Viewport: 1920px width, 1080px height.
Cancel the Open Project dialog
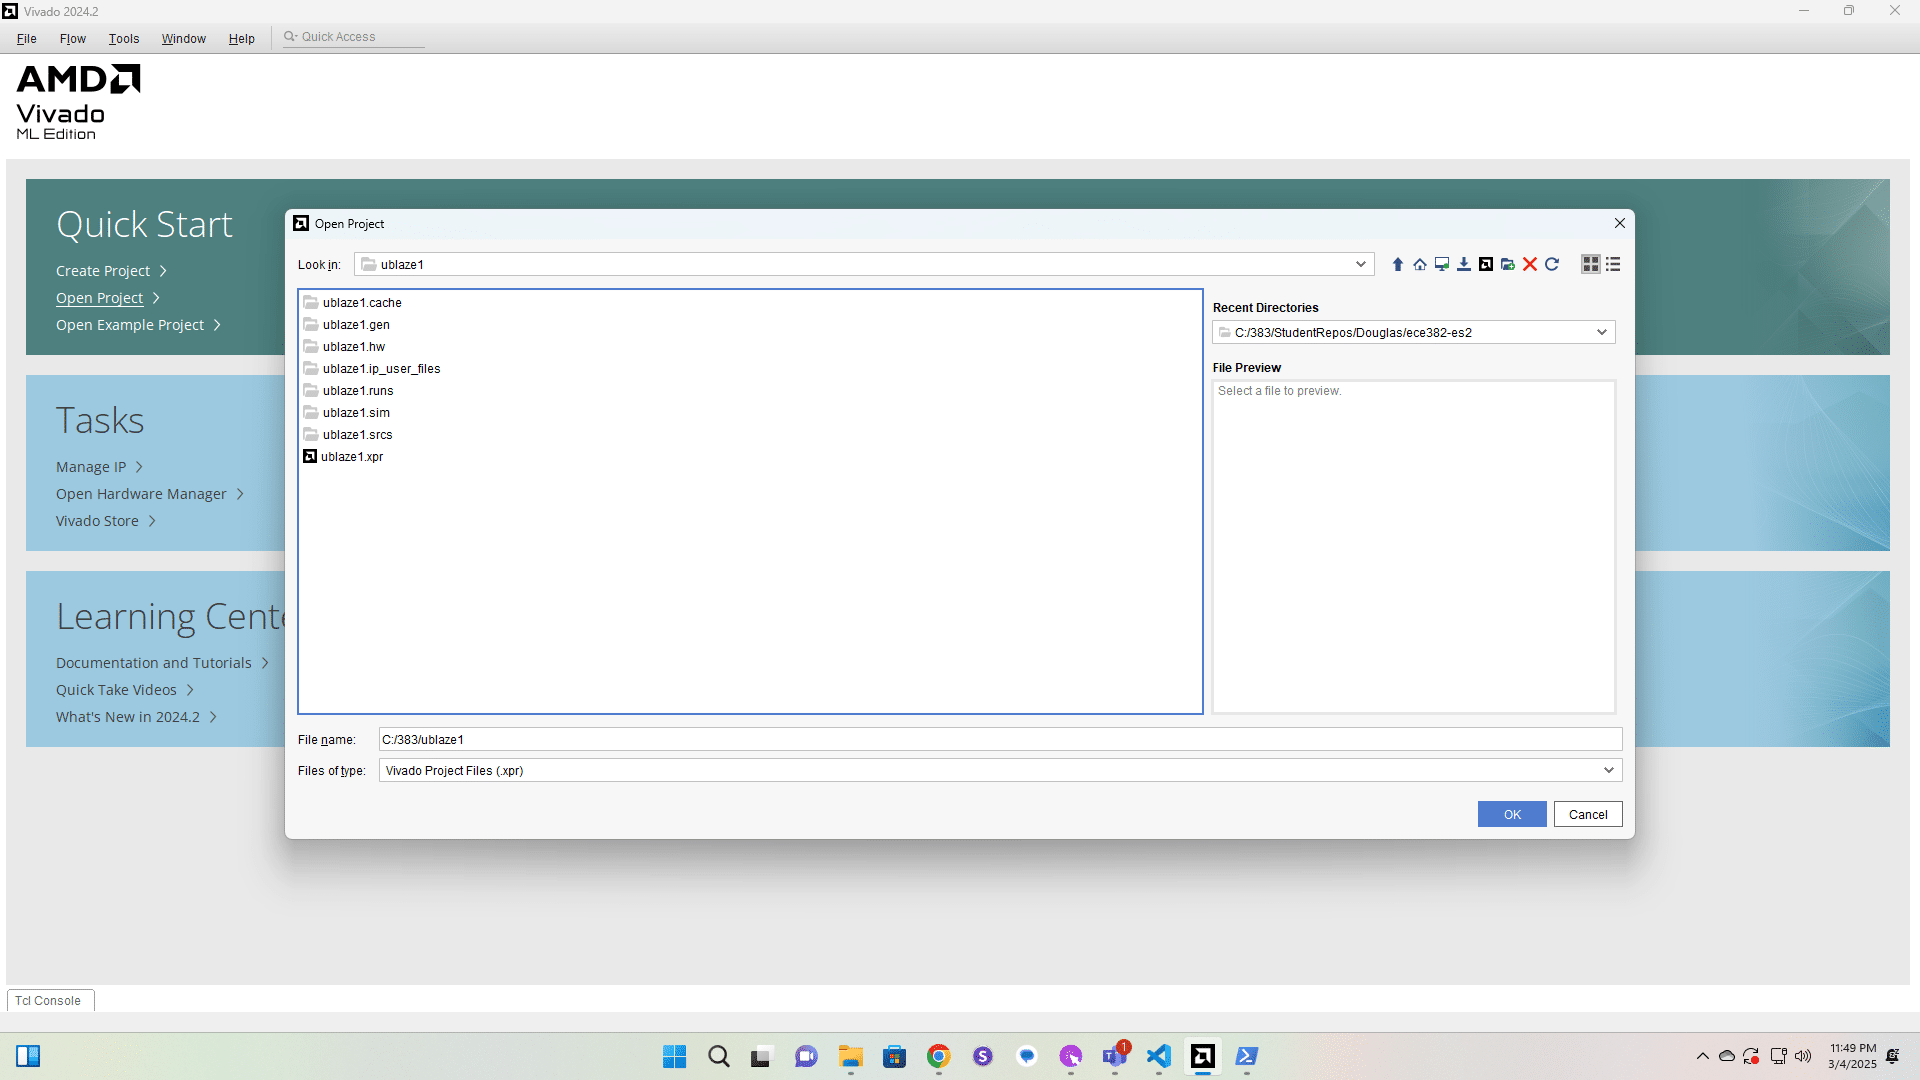click(1587, 814)
